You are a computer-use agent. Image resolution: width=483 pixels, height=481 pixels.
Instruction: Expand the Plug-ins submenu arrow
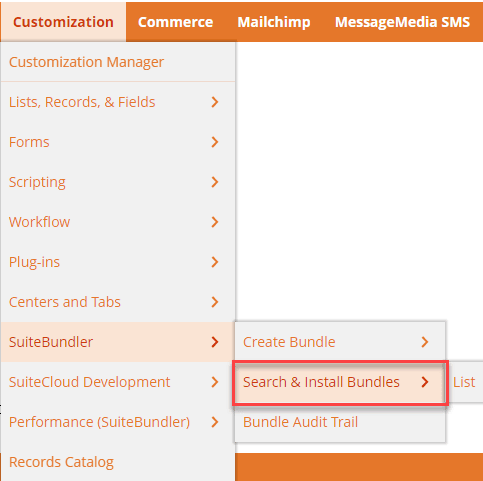click(215, 262)
